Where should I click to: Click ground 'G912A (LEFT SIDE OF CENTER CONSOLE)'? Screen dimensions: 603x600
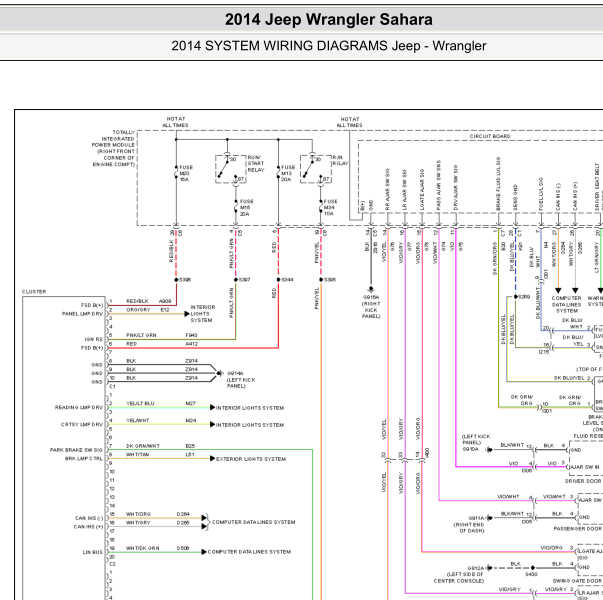tap(459, 574)
